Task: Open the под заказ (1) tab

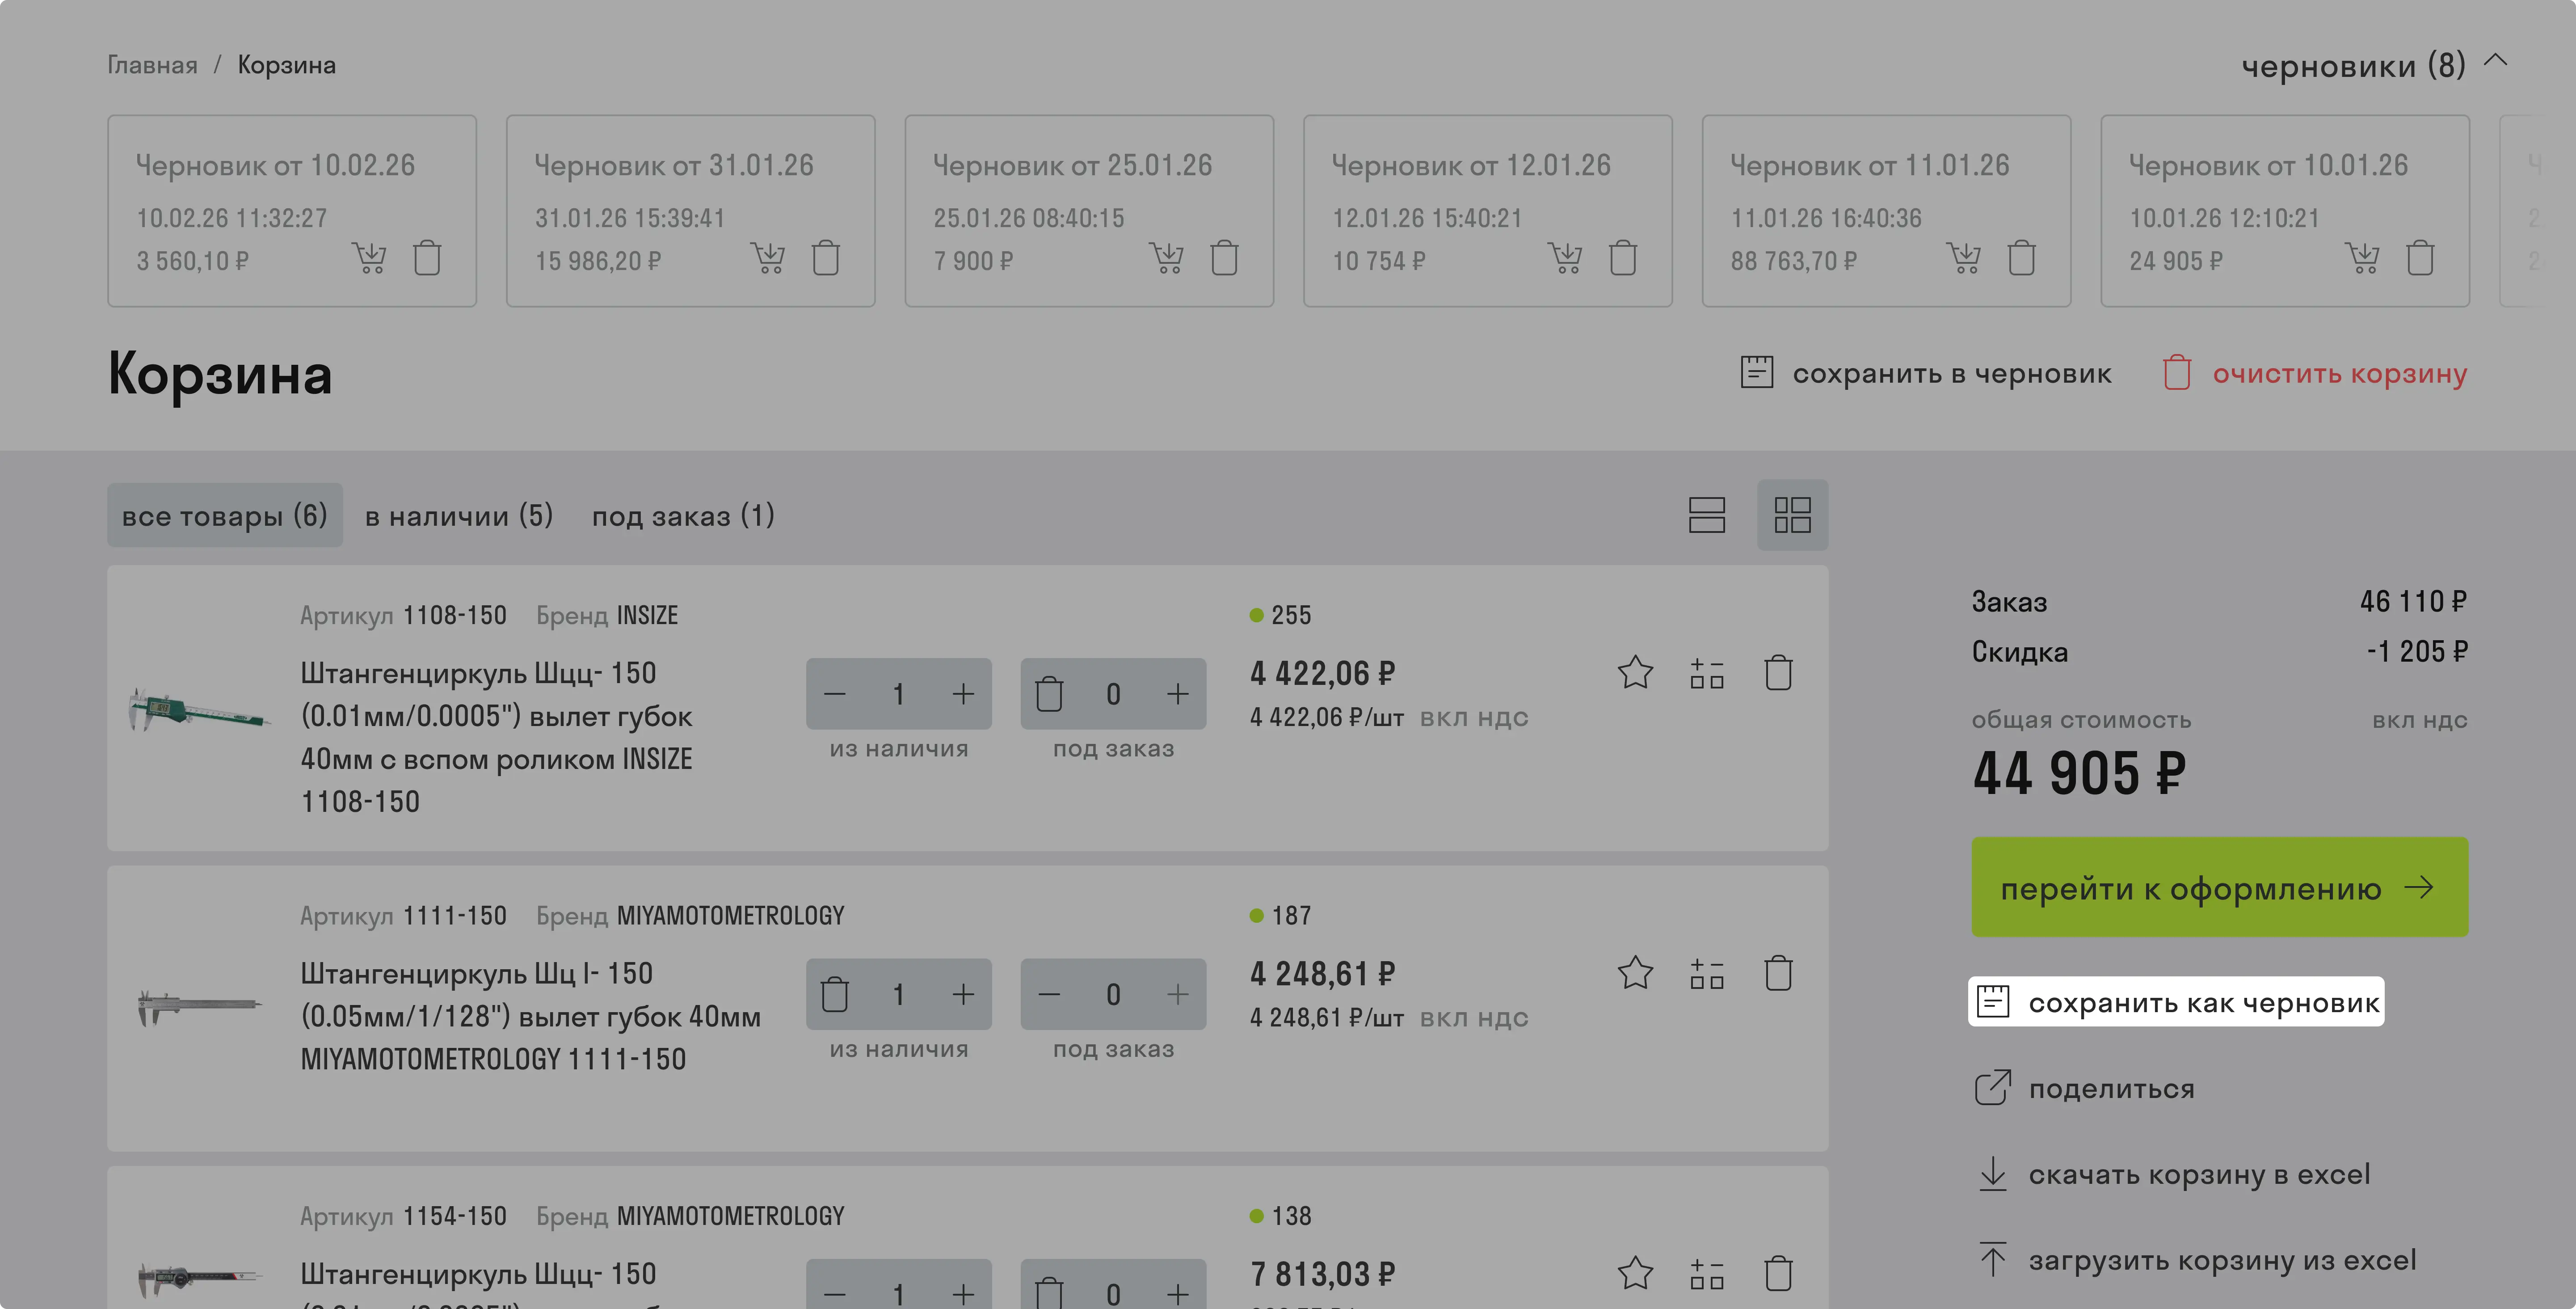Action: [683, 516]
